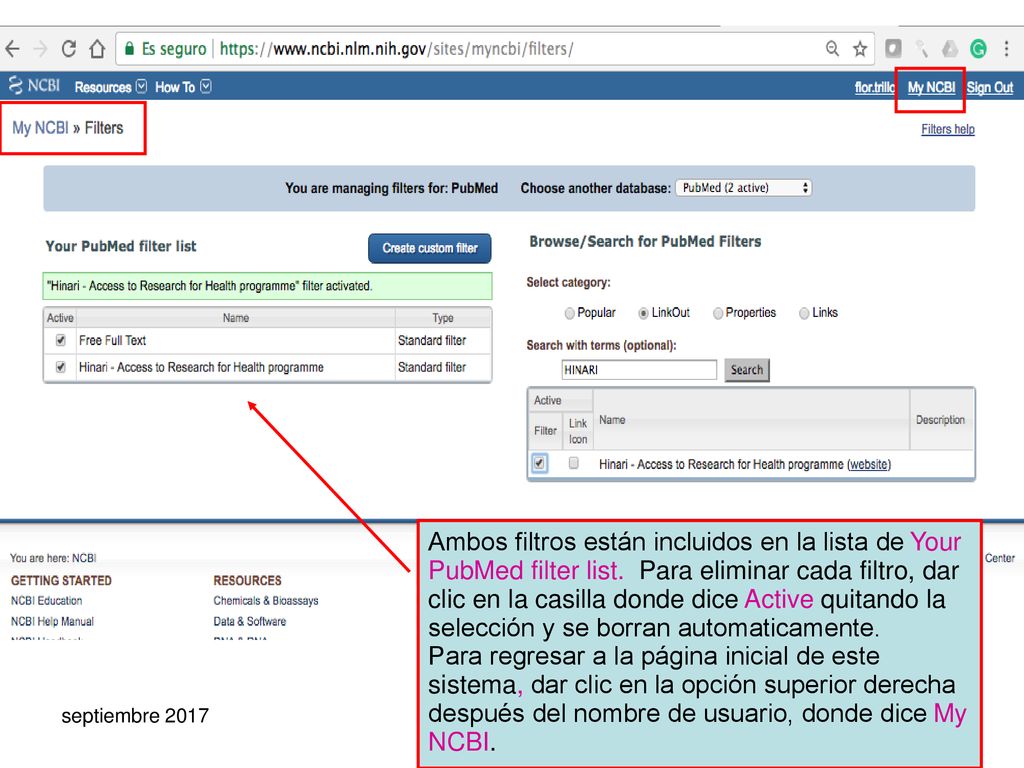Click the Sign Out link
1024x768 pixels.
click(989, 88)
